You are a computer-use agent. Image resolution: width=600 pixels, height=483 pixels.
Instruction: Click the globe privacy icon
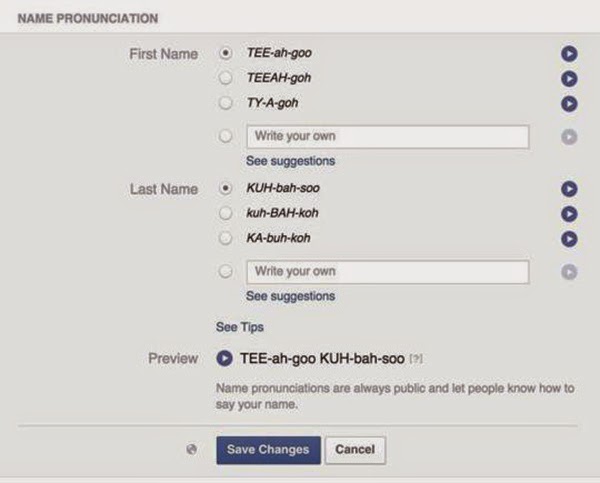click(x=191, y=449)
